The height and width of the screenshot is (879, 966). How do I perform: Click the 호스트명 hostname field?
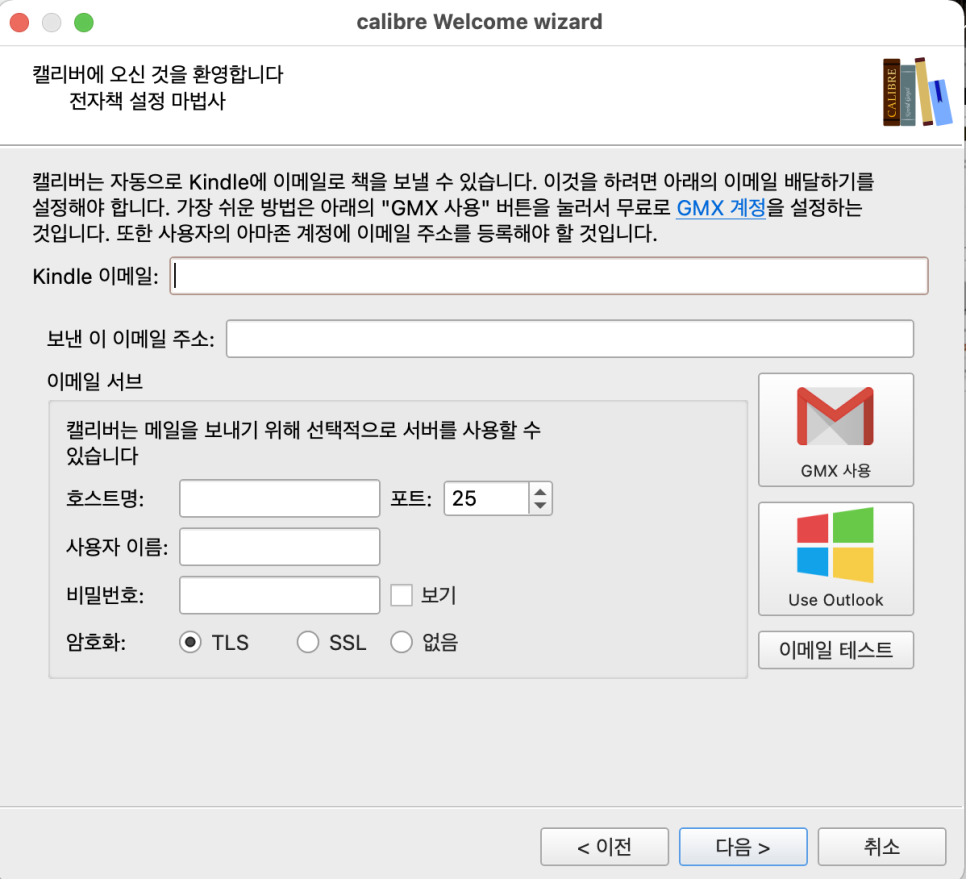(x=280, y=498)
